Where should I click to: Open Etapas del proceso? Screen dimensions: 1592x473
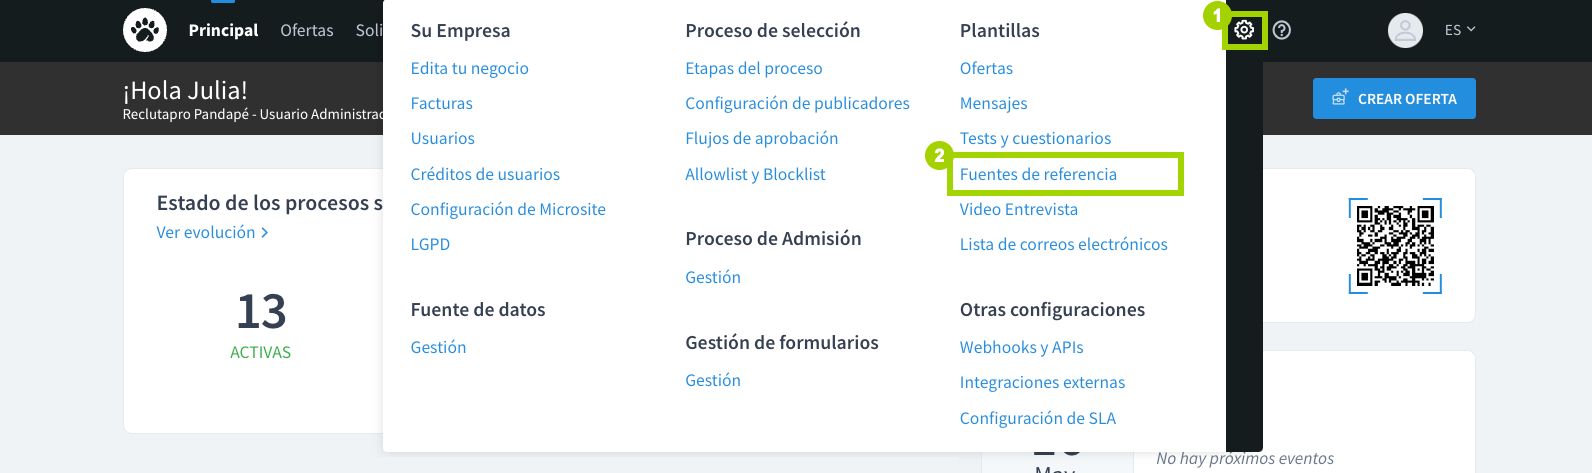[753, 68]
